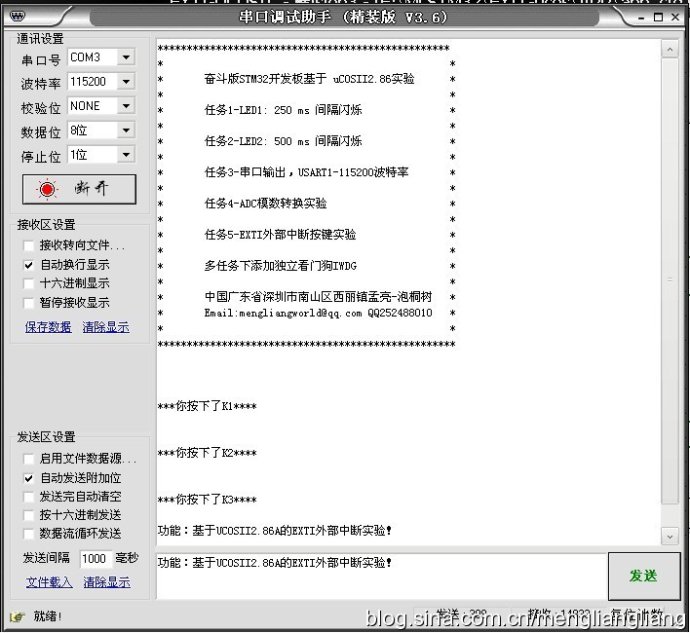The image size is (690, 633).
Task: Click the send text input area
Action: point(381,576)
